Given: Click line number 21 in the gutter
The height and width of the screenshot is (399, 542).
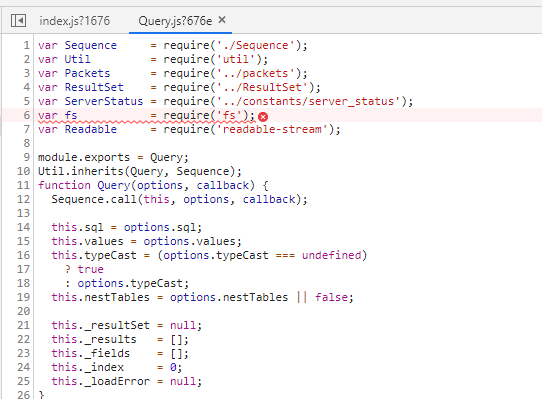Looking at the screenshot, I should click(x=24, y=325).
